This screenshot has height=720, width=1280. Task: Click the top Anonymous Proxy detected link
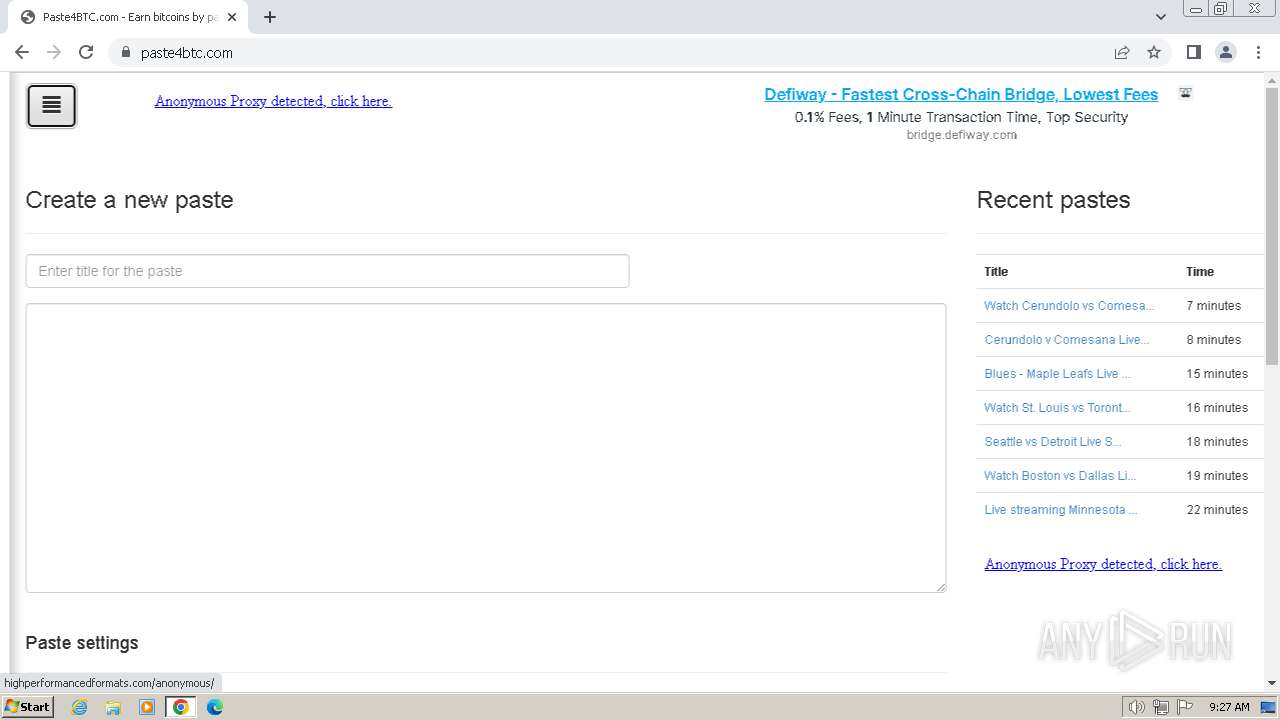273,101
